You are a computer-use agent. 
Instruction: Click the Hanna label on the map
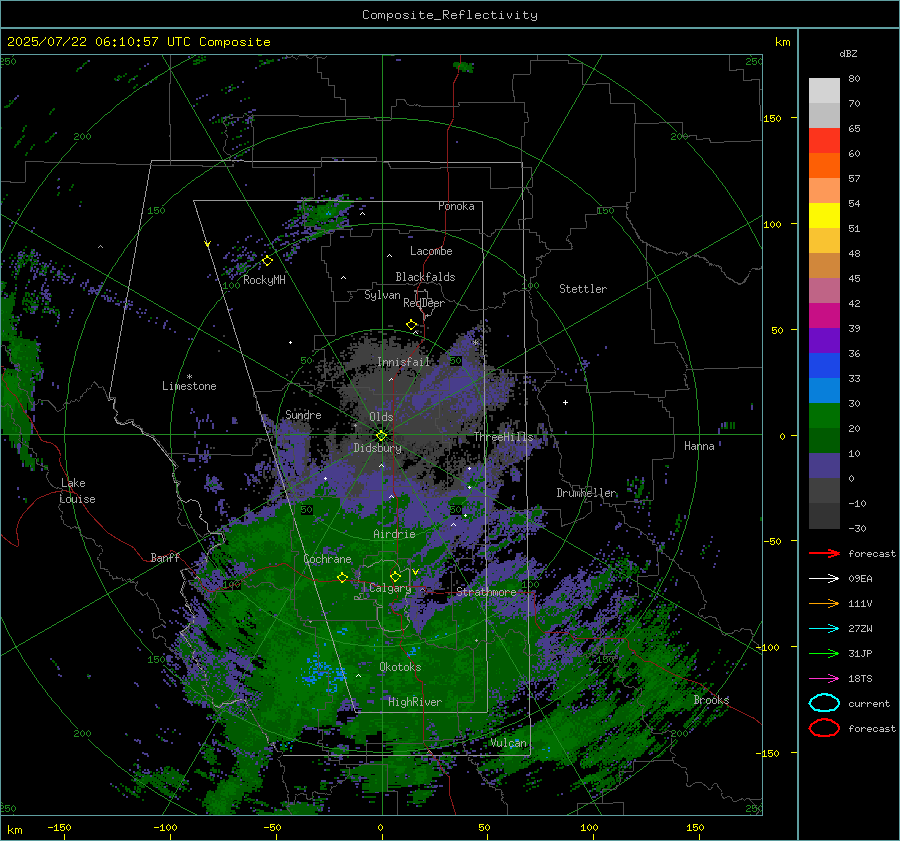pos(699,446)
